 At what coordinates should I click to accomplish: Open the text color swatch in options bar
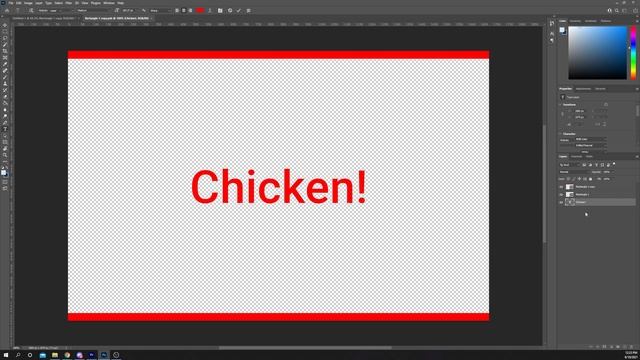pyautogui.click(x=200, y=11)
